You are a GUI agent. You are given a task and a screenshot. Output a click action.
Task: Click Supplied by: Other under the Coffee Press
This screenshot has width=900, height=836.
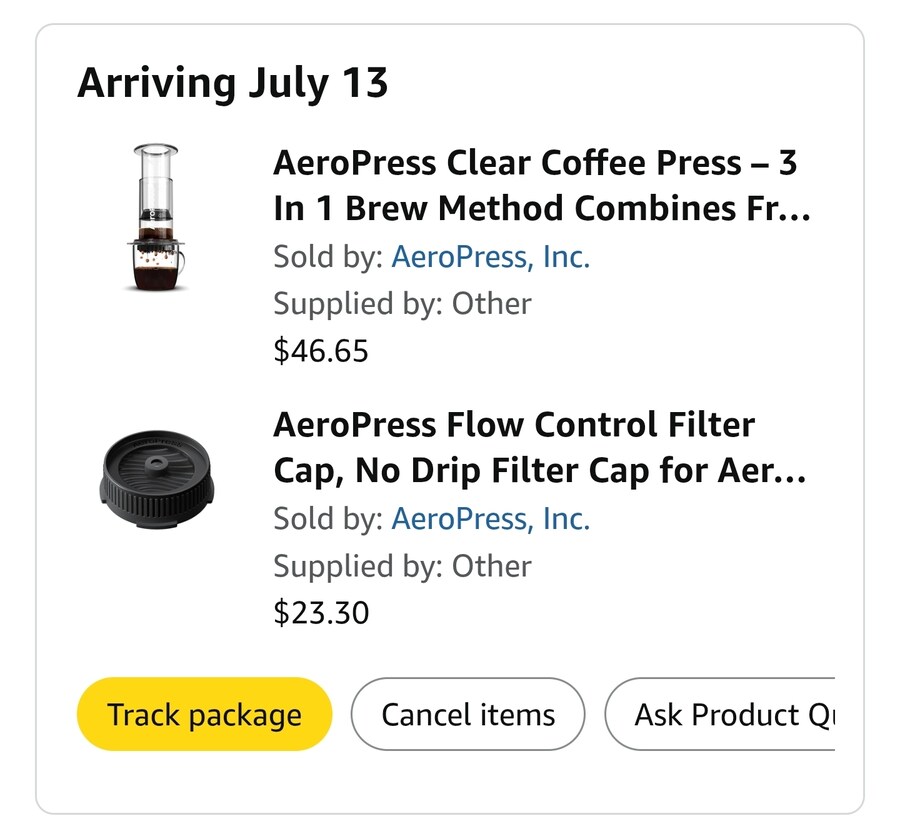[x=402, y=304]
